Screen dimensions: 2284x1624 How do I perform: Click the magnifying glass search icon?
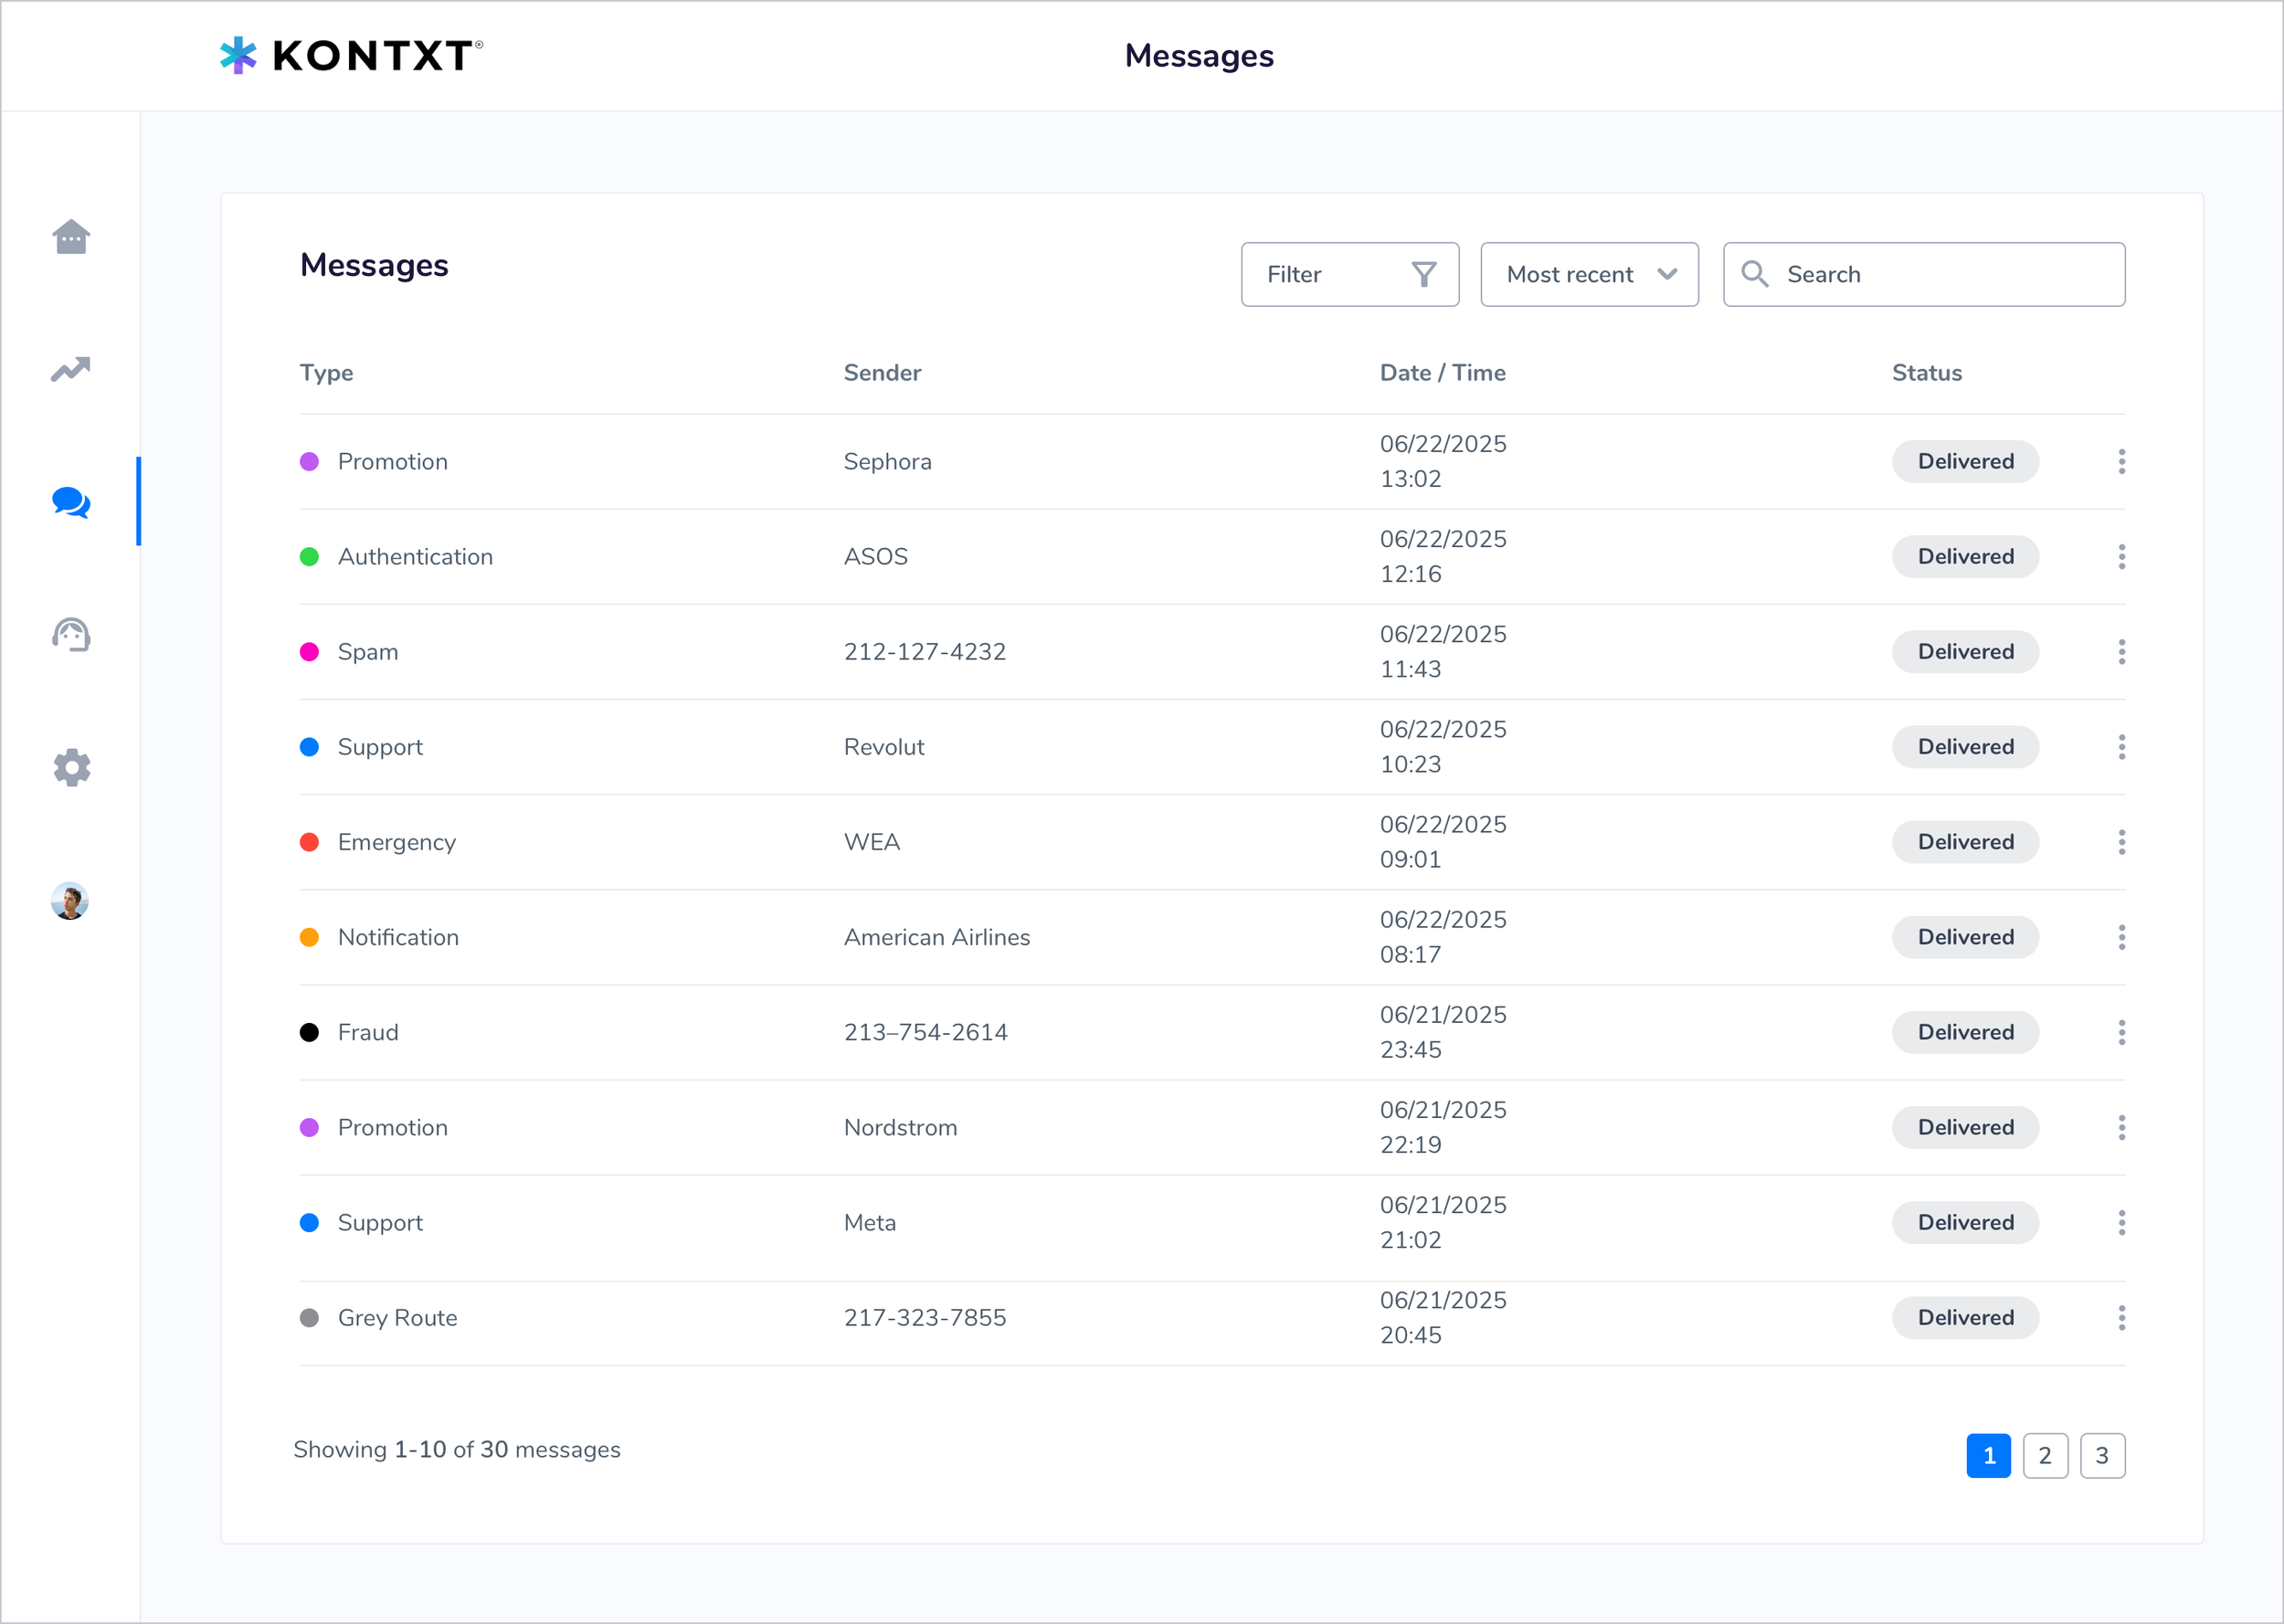pos(1754,273)
